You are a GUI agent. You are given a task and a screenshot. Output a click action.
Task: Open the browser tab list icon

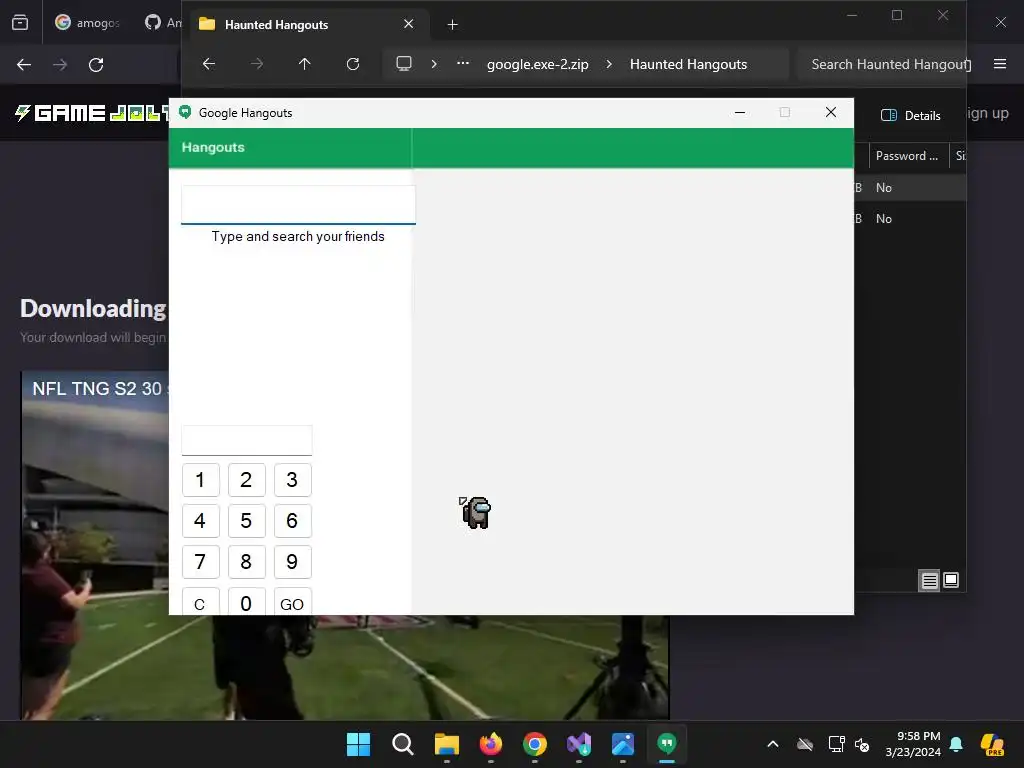point(20,23)
